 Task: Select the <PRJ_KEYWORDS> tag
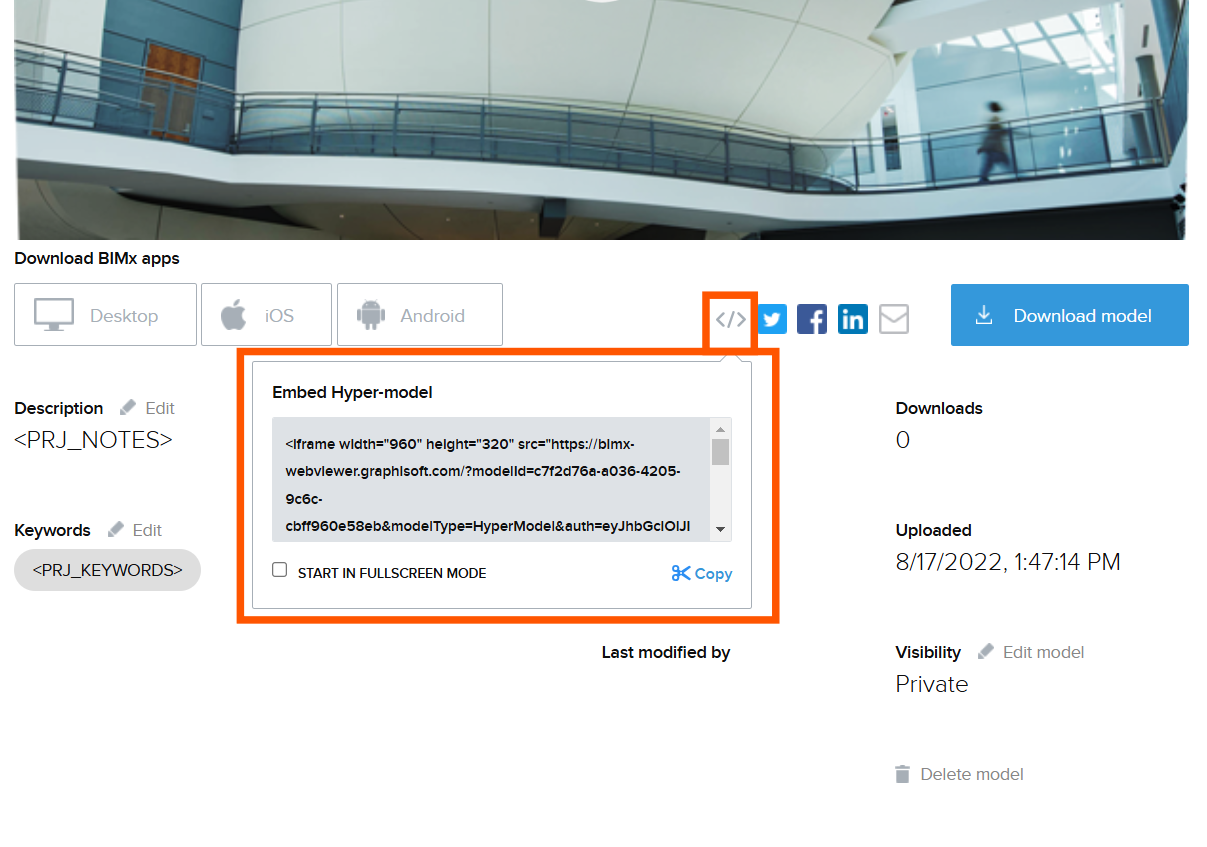click(x=107, y=570)
